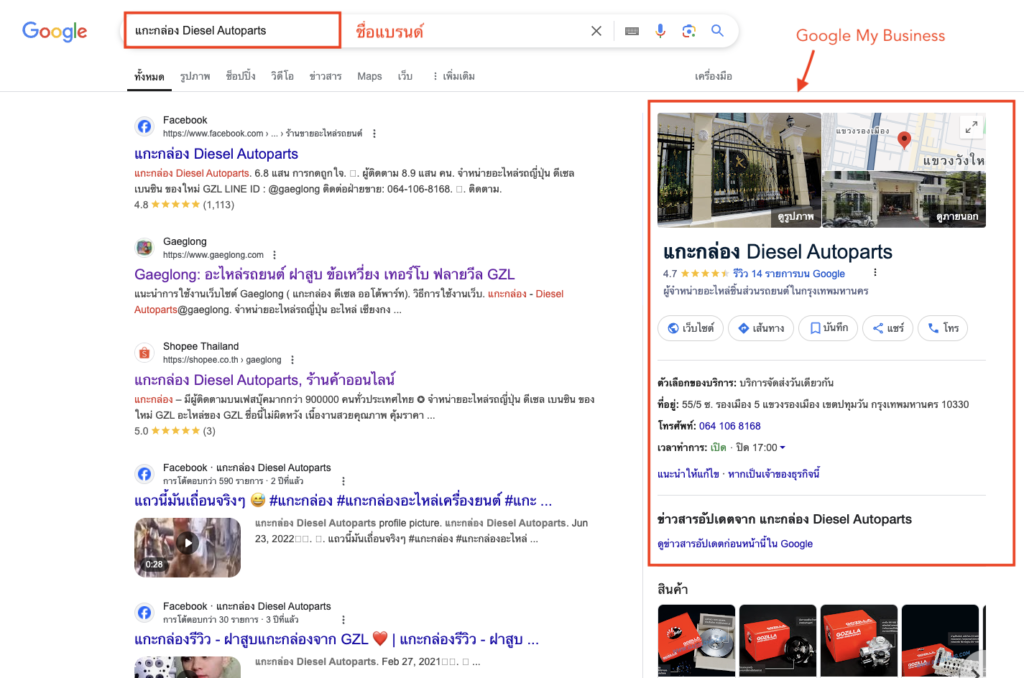The width and height of the screenshot is (1024, 678).
Task: Click the Google logo
Action: click(x=55, y=31)
